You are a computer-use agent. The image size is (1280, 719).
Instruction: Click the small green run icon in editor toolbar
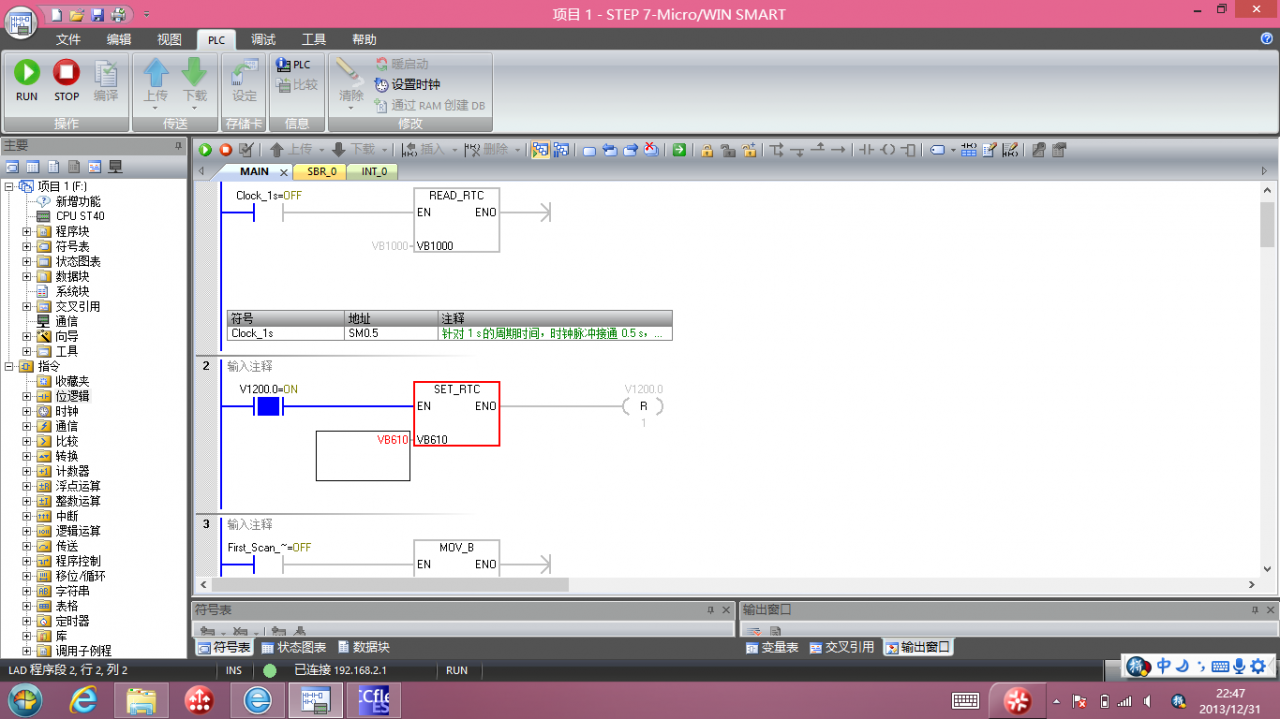pos(205,150)
